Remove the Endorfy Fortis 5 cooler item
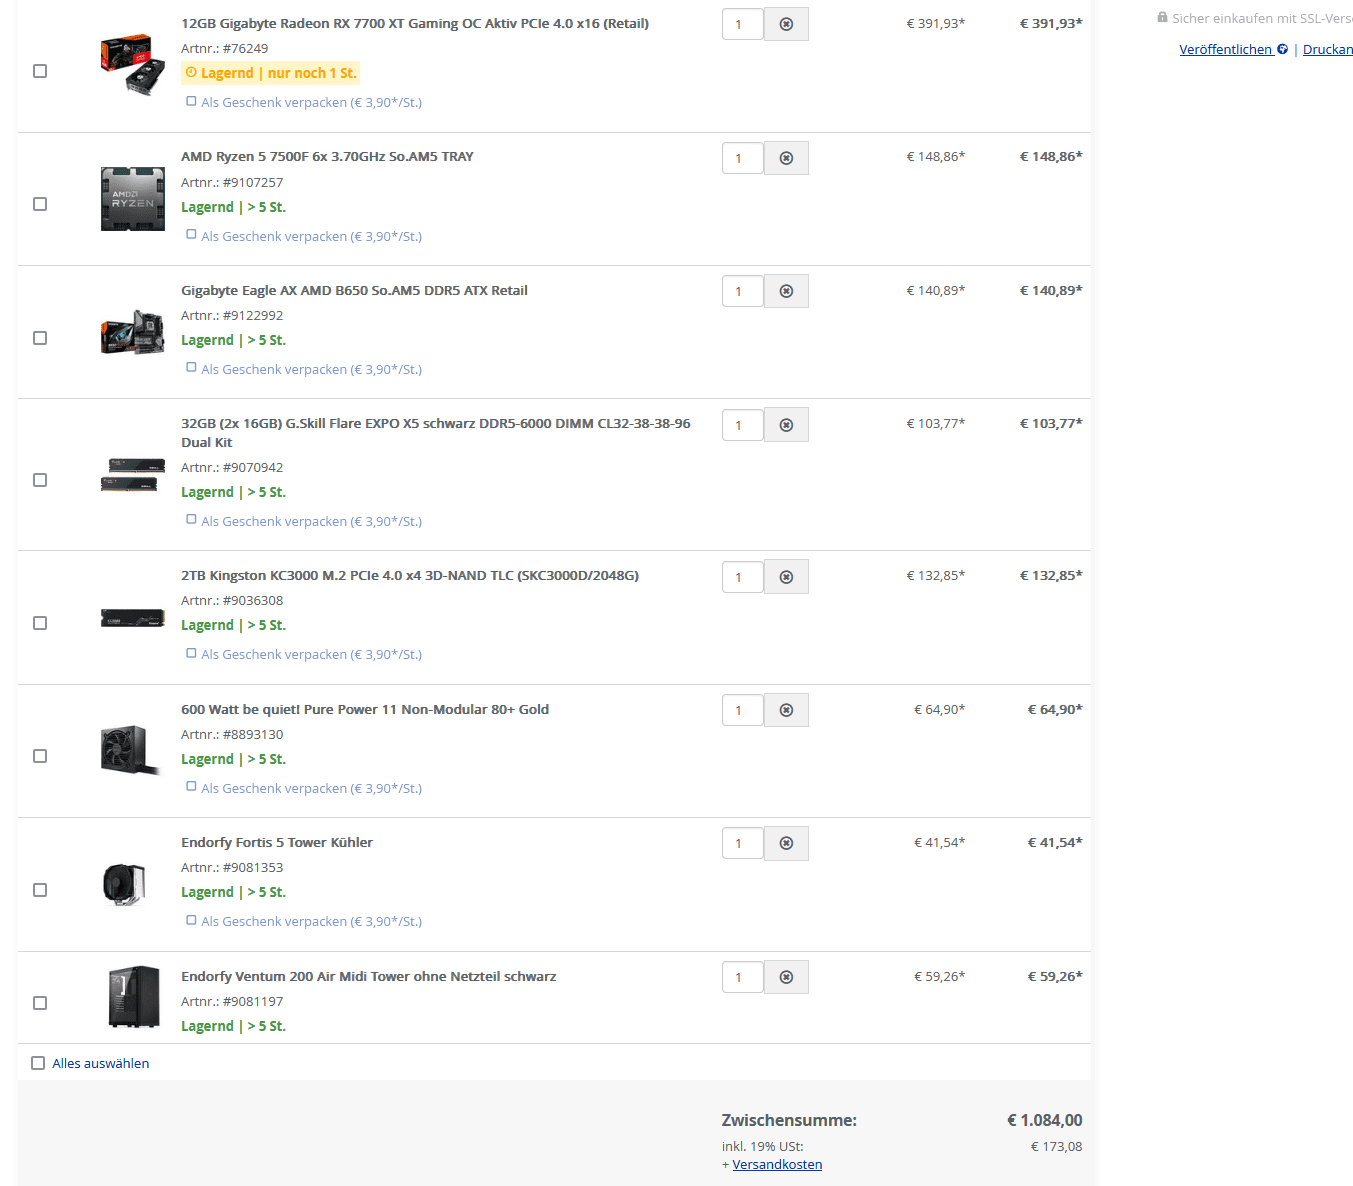 click(786, 843)
